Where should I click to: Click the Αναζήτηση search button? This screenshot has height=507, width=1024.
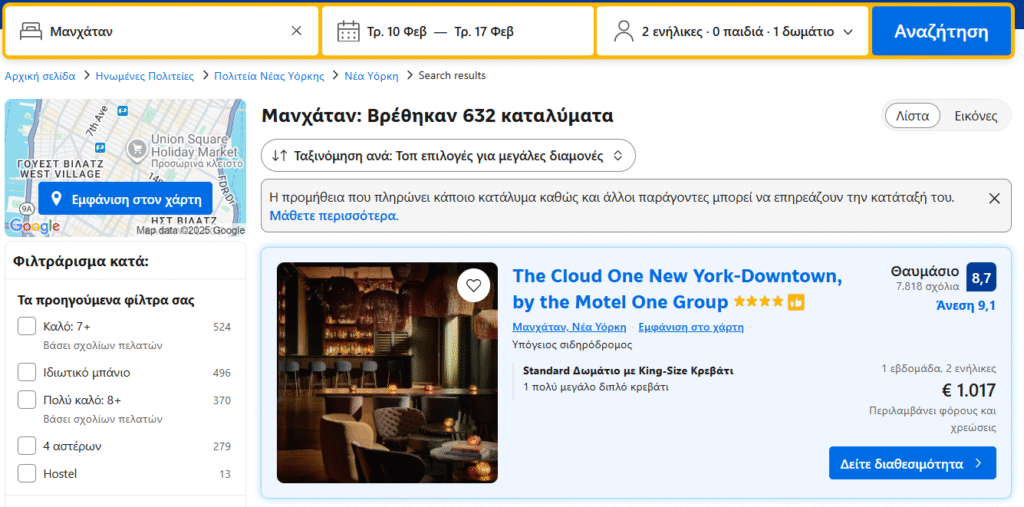[941, 31]
